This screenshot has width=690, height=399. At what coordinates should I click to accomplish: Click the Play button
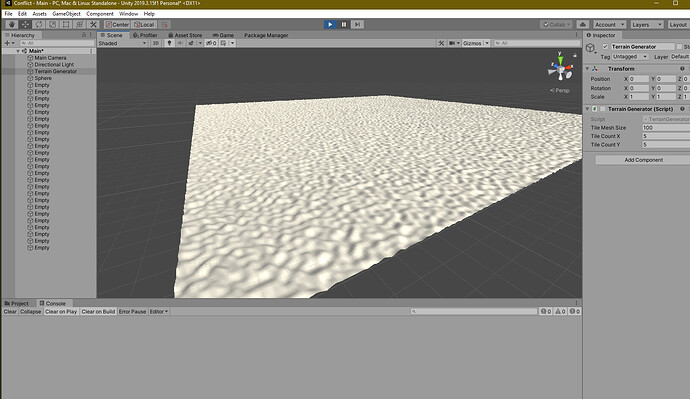coord(330,25)
